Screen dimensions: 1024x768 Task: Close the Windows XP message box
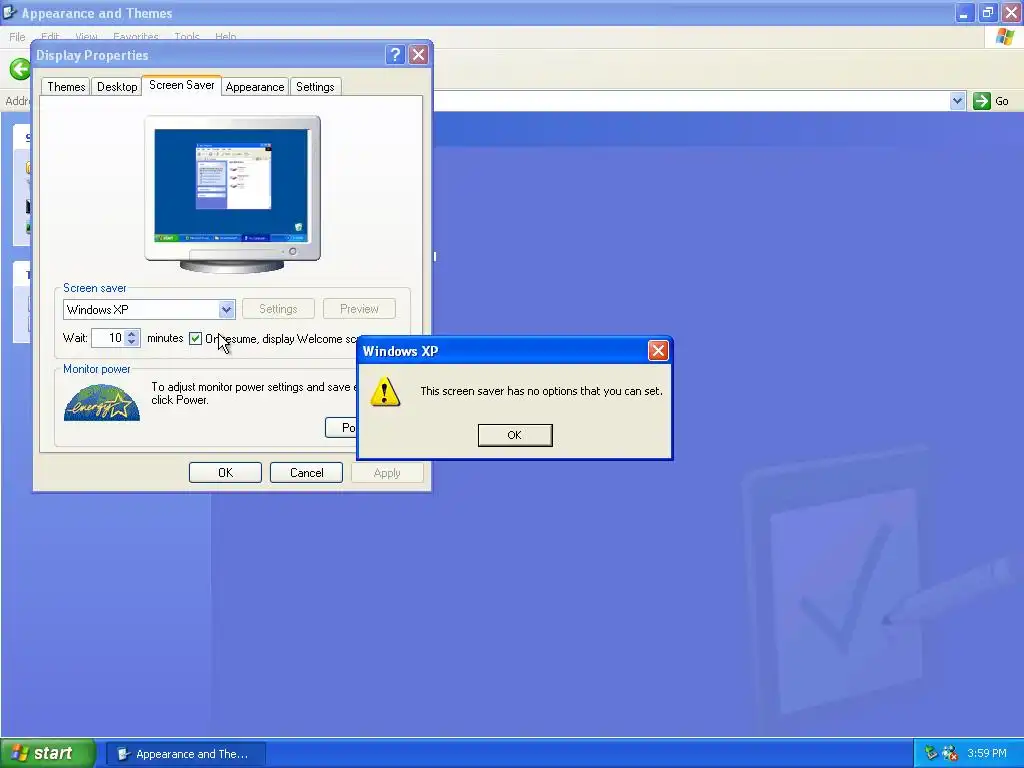658,351
